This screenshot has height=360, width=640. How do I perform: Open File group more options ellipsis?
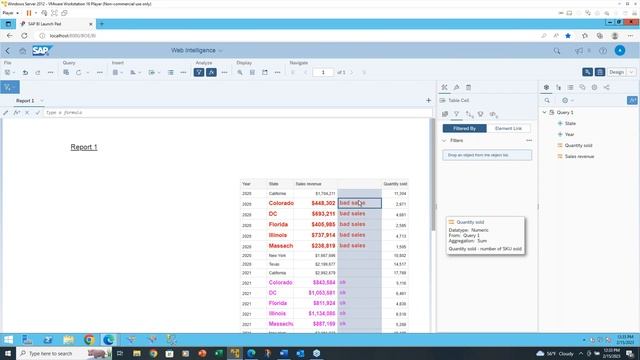[x=51, y=73]
